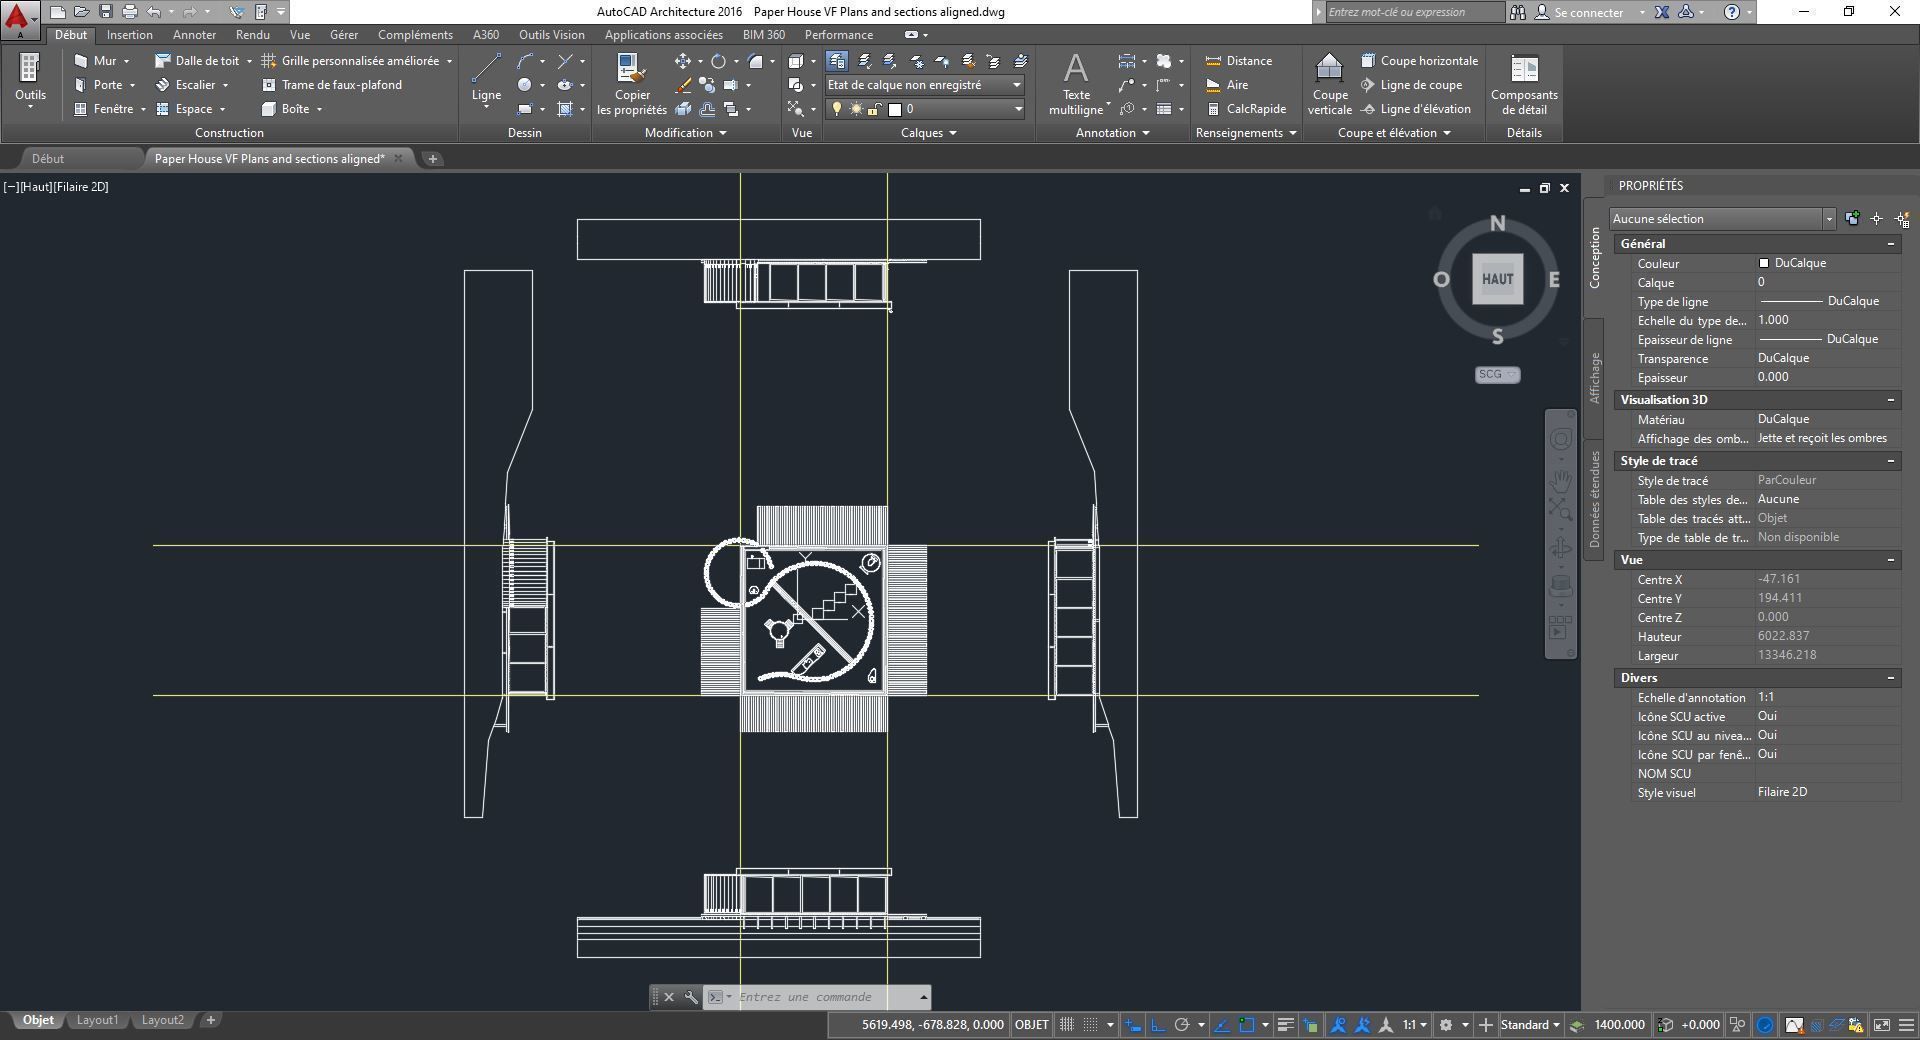Toggle object snap in status bar
Image resolution: width=1920 pixels, height=1040 pixels.
[1246, 1024]
